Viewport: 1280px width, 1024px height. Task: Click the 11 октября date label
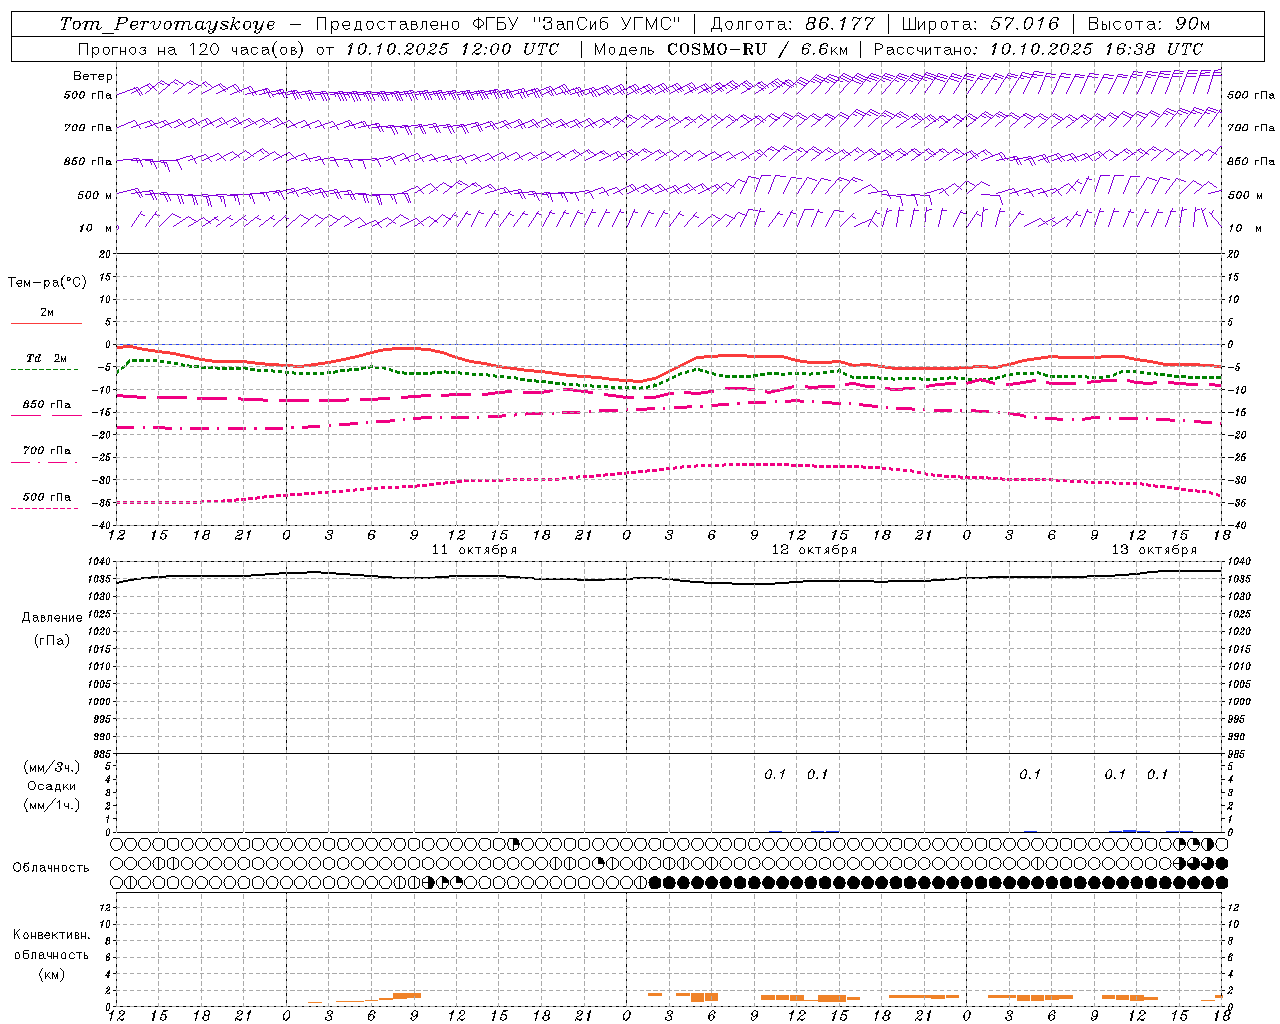(474, 550)
